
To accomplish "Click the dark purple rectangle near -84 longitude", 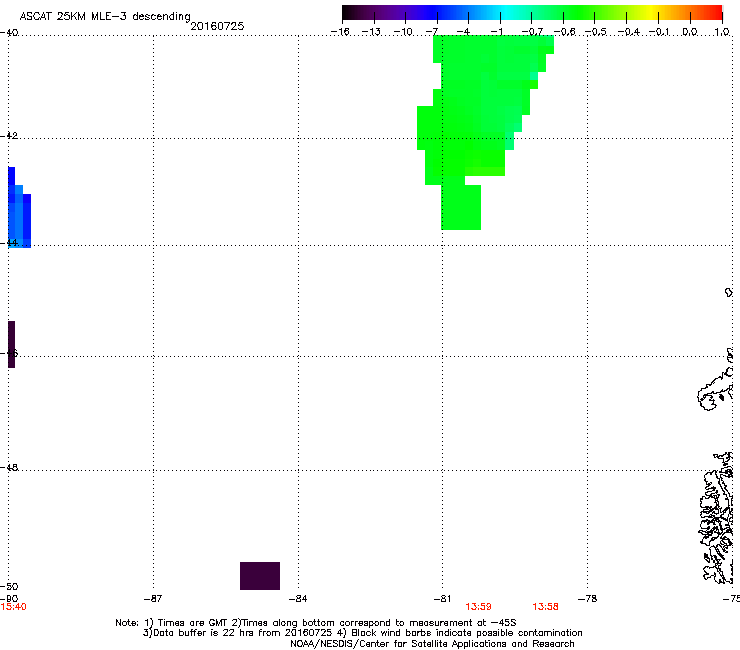I will point(260,576).
